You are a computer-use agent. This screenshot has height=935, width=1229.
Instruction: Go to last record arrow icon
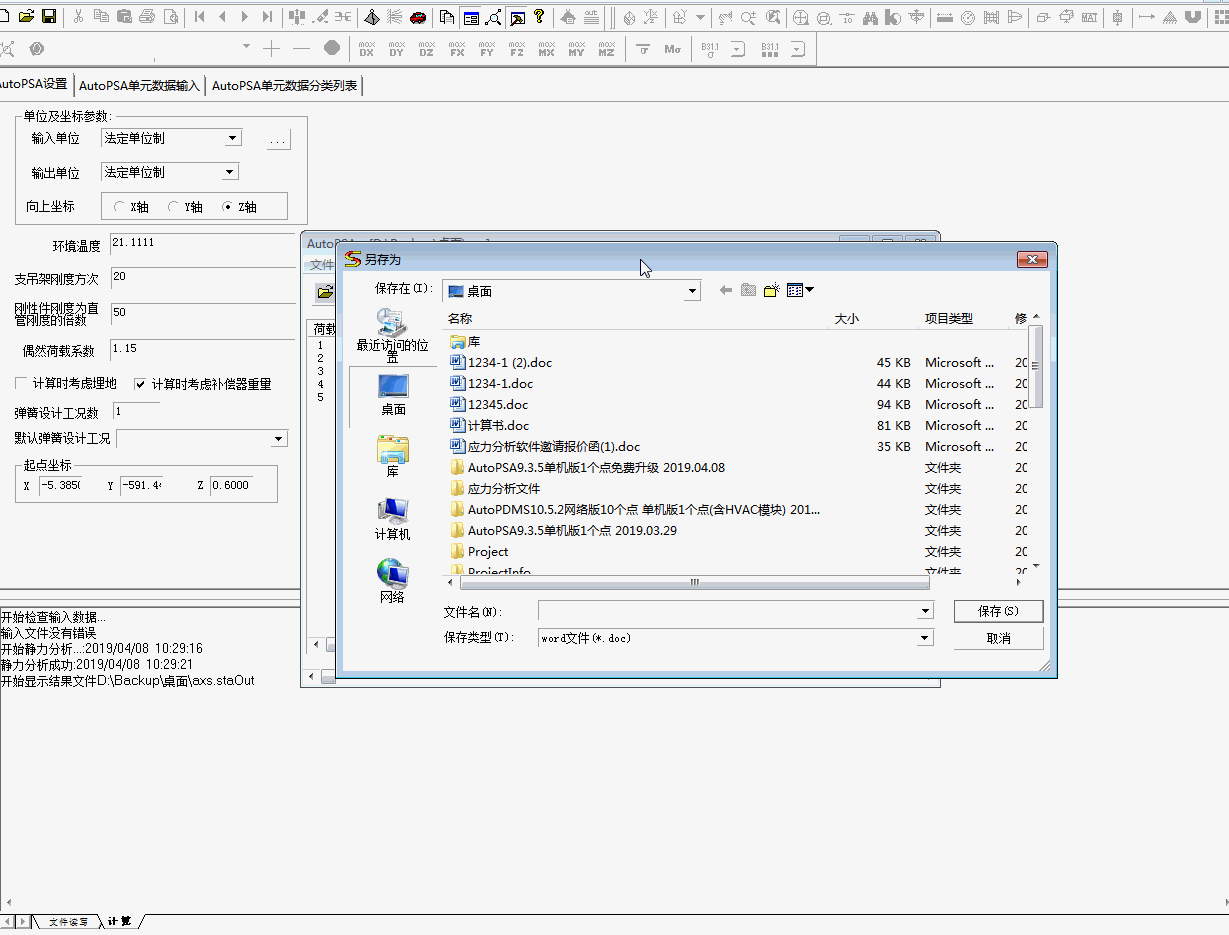coord(267,16)
